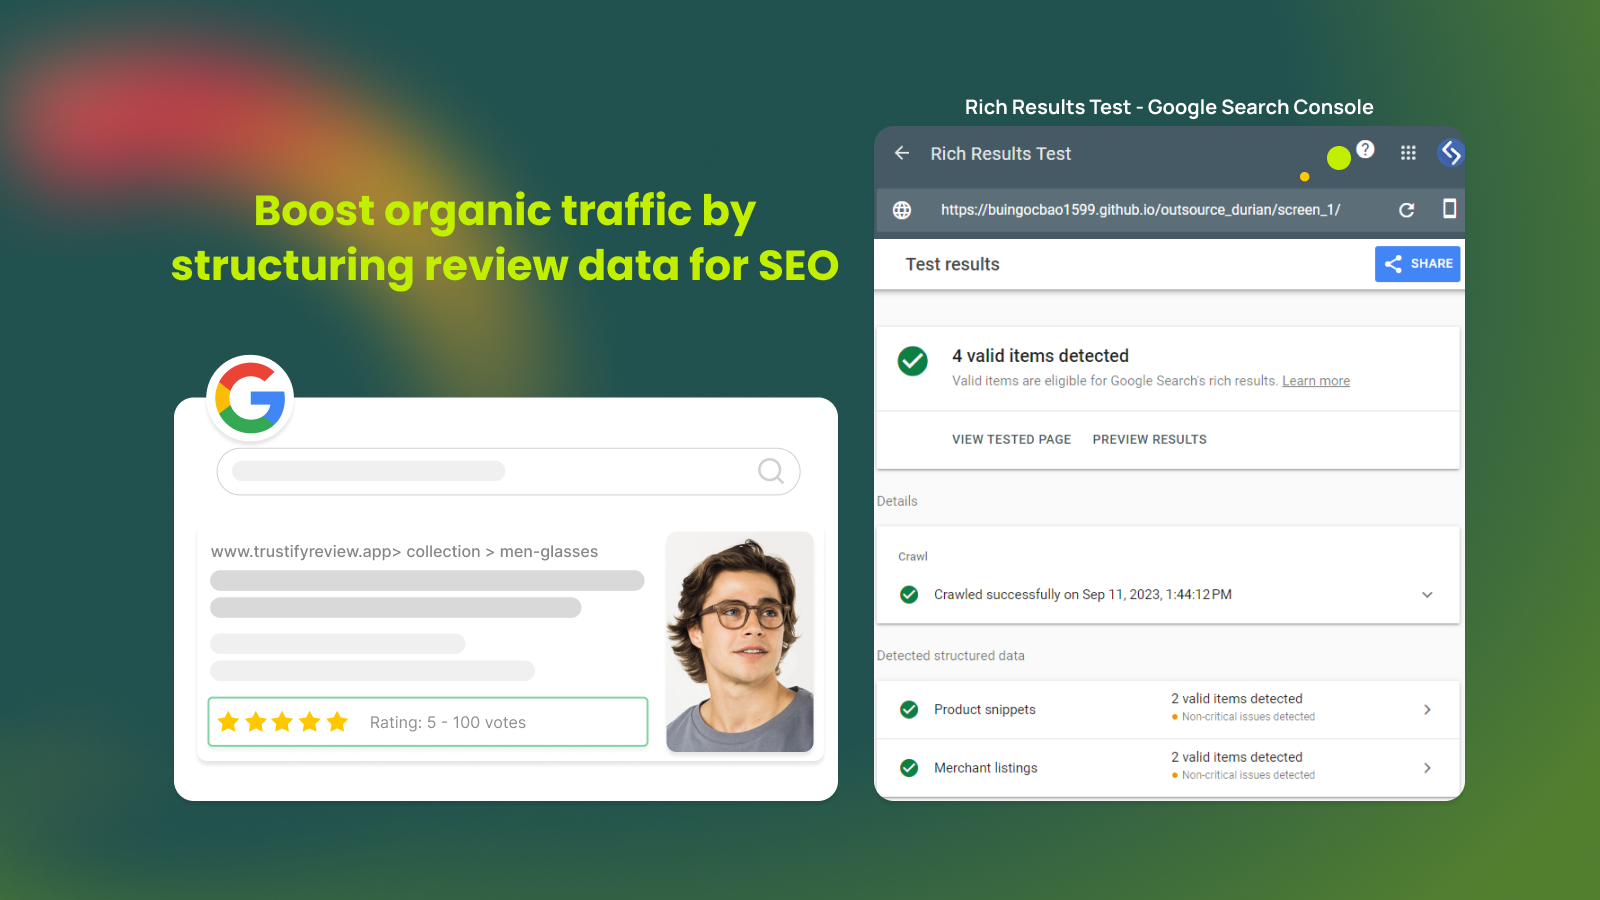This screenshot has height=900, width=1600.
Task: Open the Google apps grid icon
Action: point(1408,153)
